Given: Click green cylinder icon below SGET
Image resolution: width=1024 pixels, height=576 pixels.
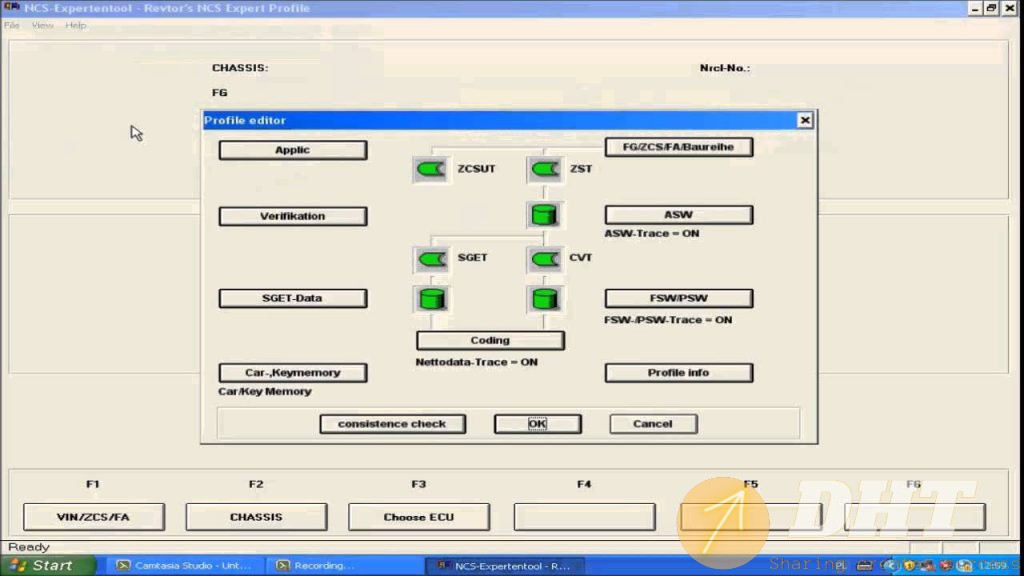Looking at the screenshot, I should pyautogui.click(x=432, y=298).
